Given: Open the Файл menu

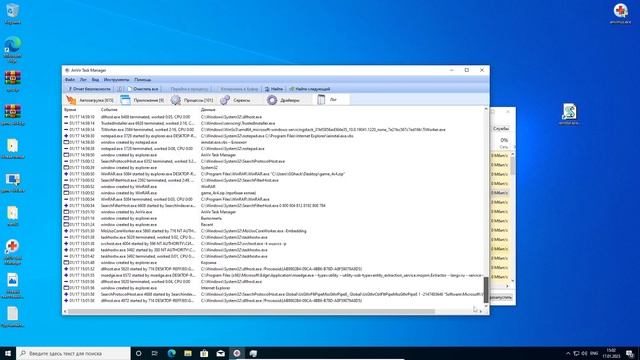Looking at the screenshot, I should pos(70,80).
